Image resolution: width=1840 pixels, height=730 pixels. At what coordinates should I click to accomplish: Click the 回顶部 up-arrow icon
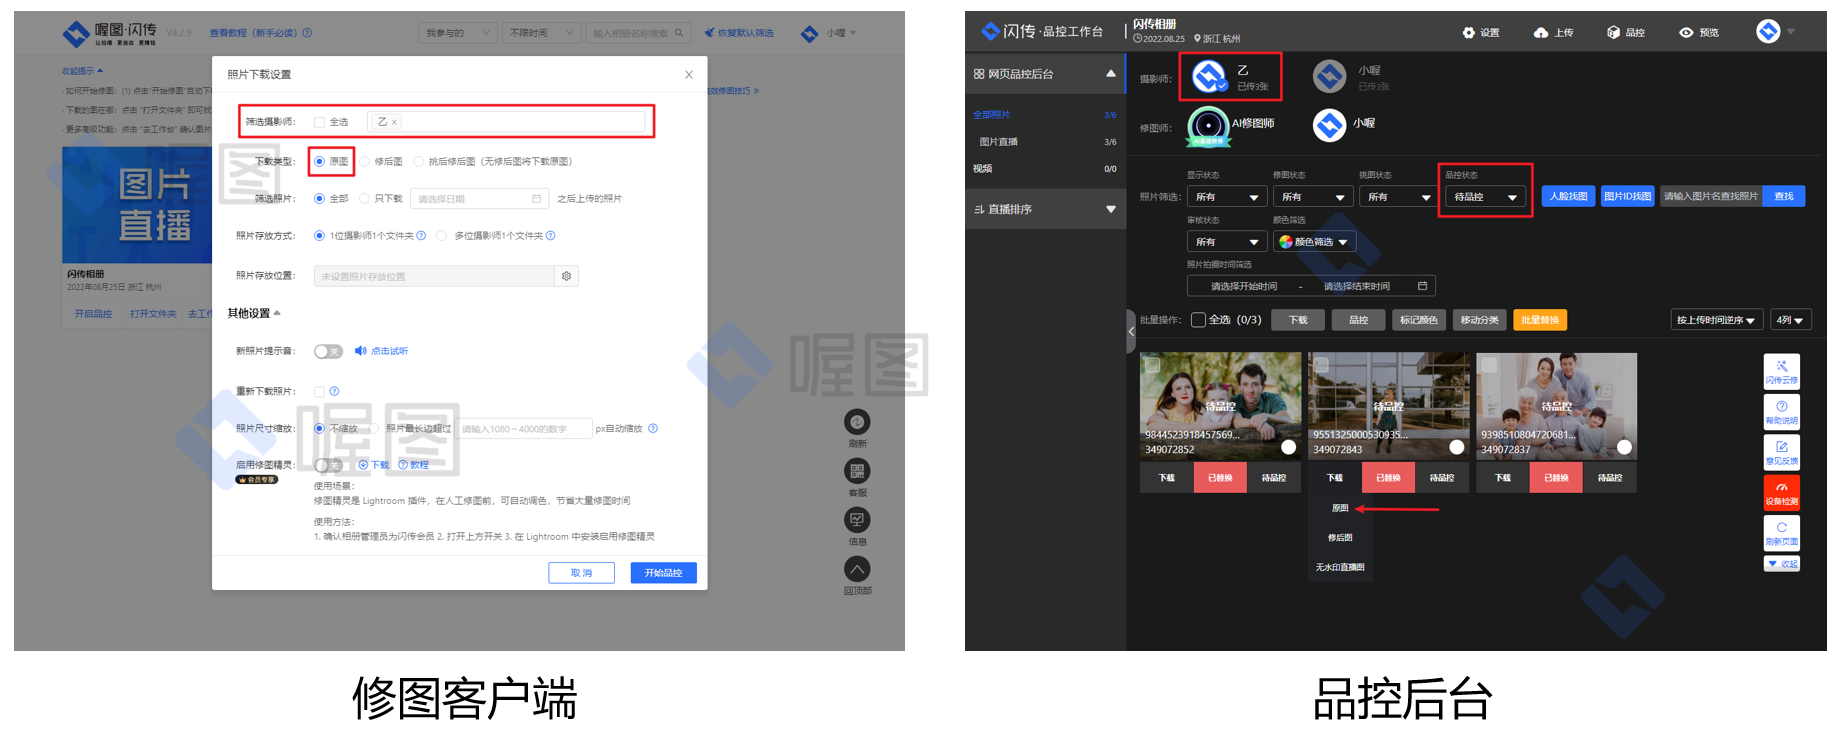click(x=857, y=569)
